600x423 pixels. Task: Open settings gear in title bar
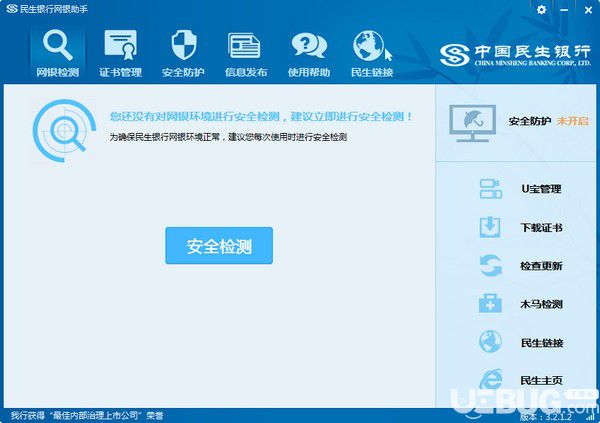coord(541,10)
